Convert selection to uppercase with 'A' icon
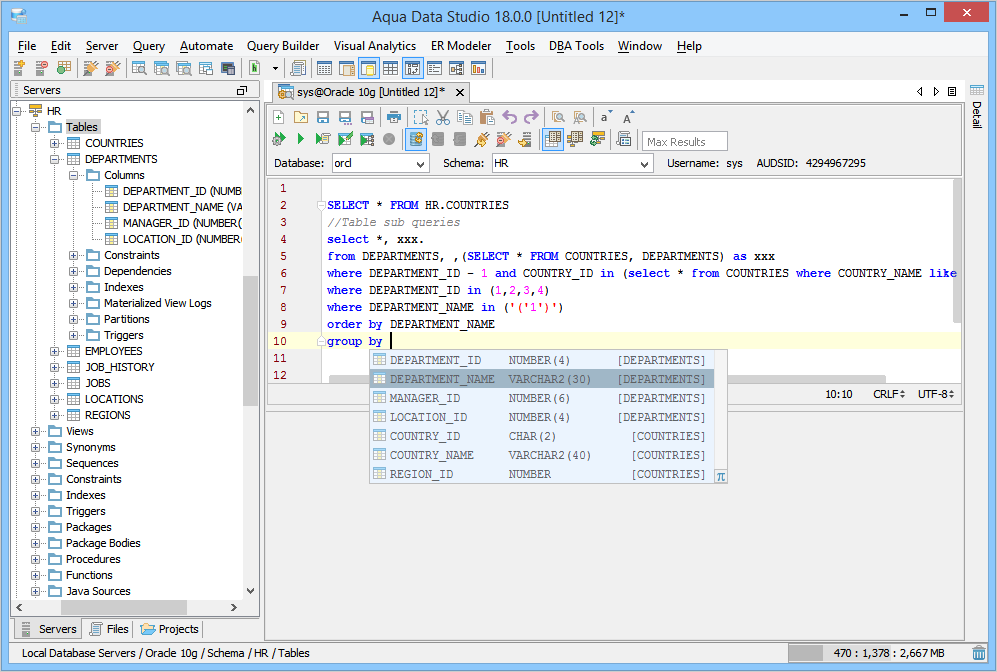 point(628,117)
